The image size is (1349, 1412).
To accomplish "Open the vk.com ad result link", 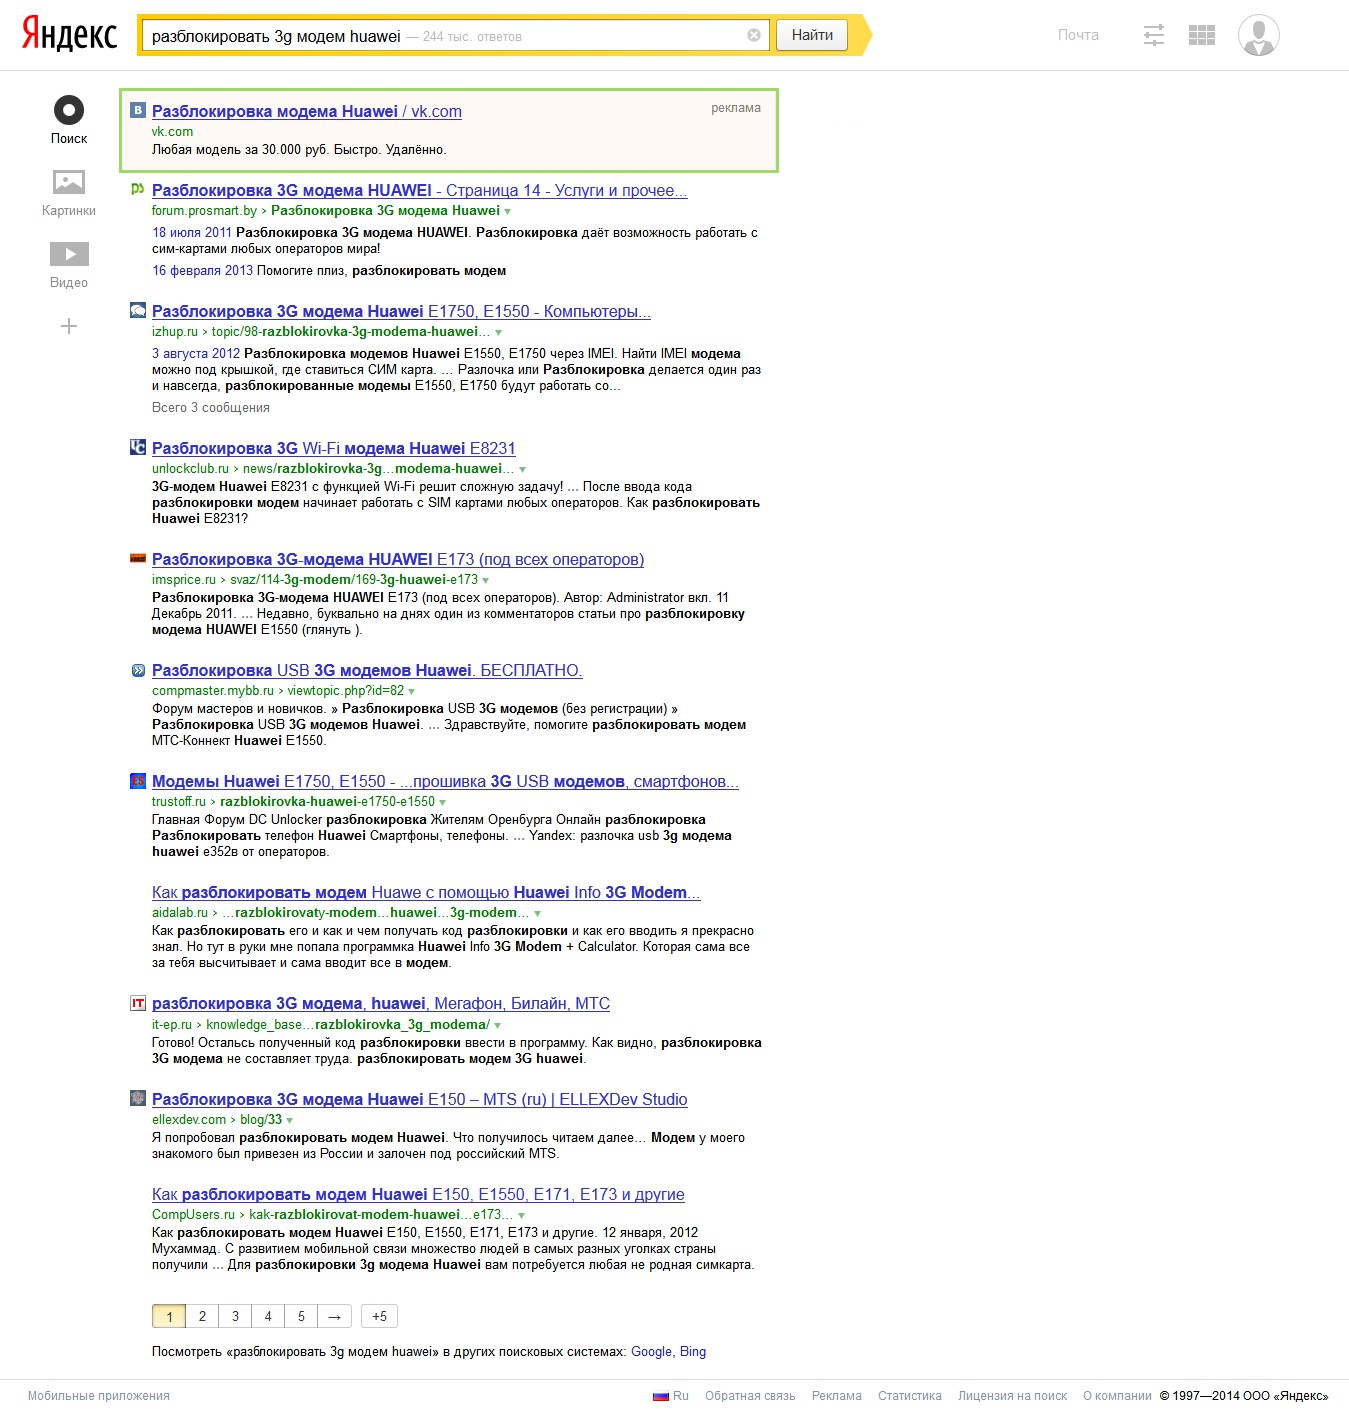I will [x=307, y=111].
